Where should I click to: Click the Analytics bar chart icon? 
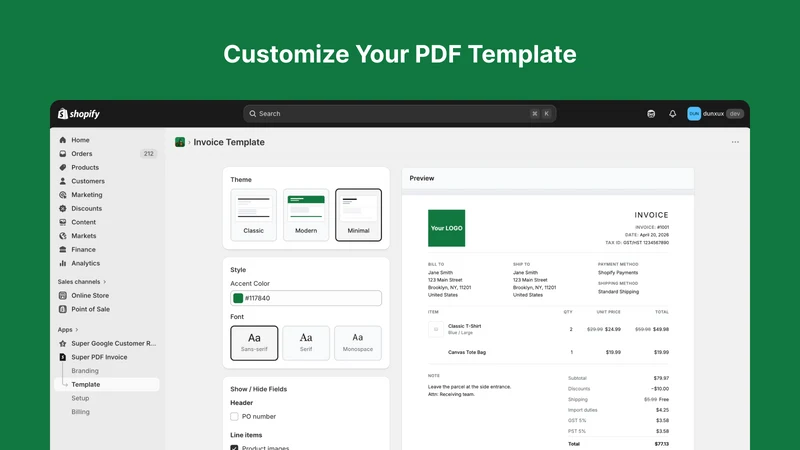coord(63,263)
